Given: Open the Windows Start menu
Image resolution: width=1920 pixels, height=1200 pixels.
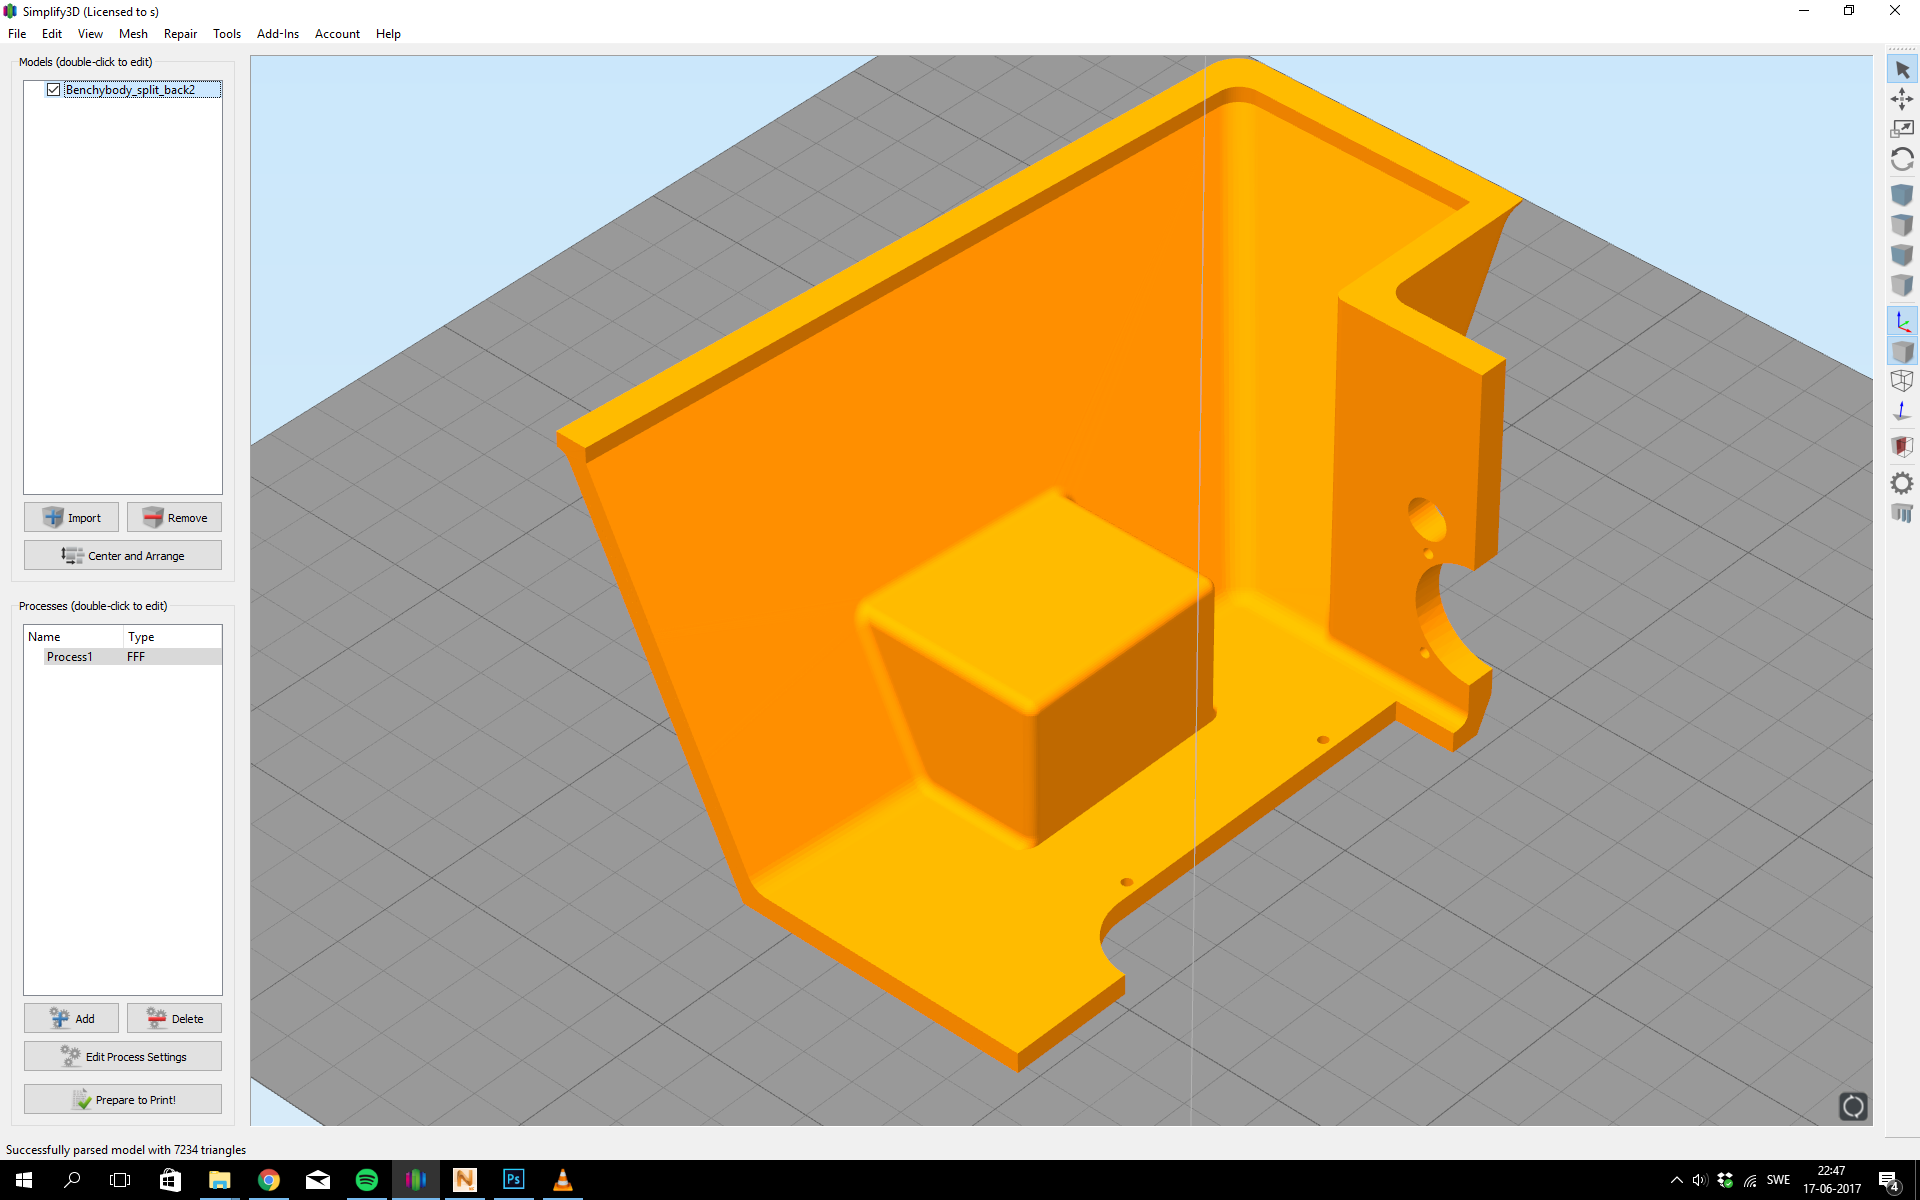Looking at the screenshot, I should coord(24,1180).
